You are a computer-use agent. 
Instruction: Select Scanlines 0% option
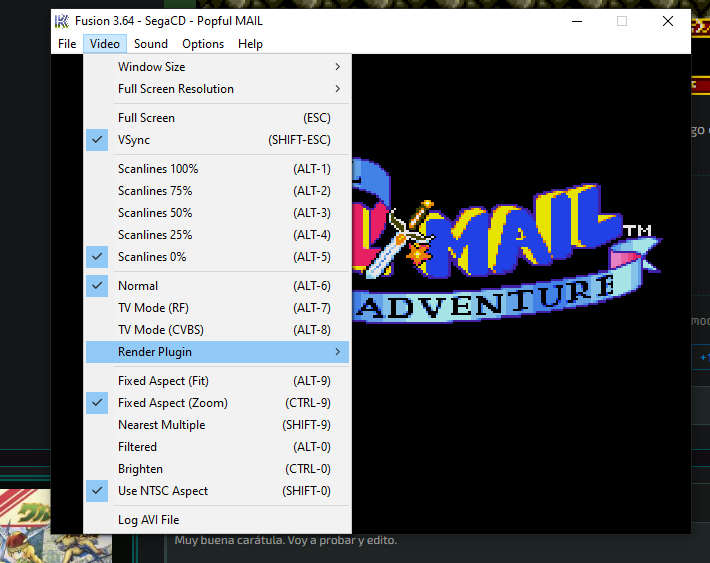(217, 257)
